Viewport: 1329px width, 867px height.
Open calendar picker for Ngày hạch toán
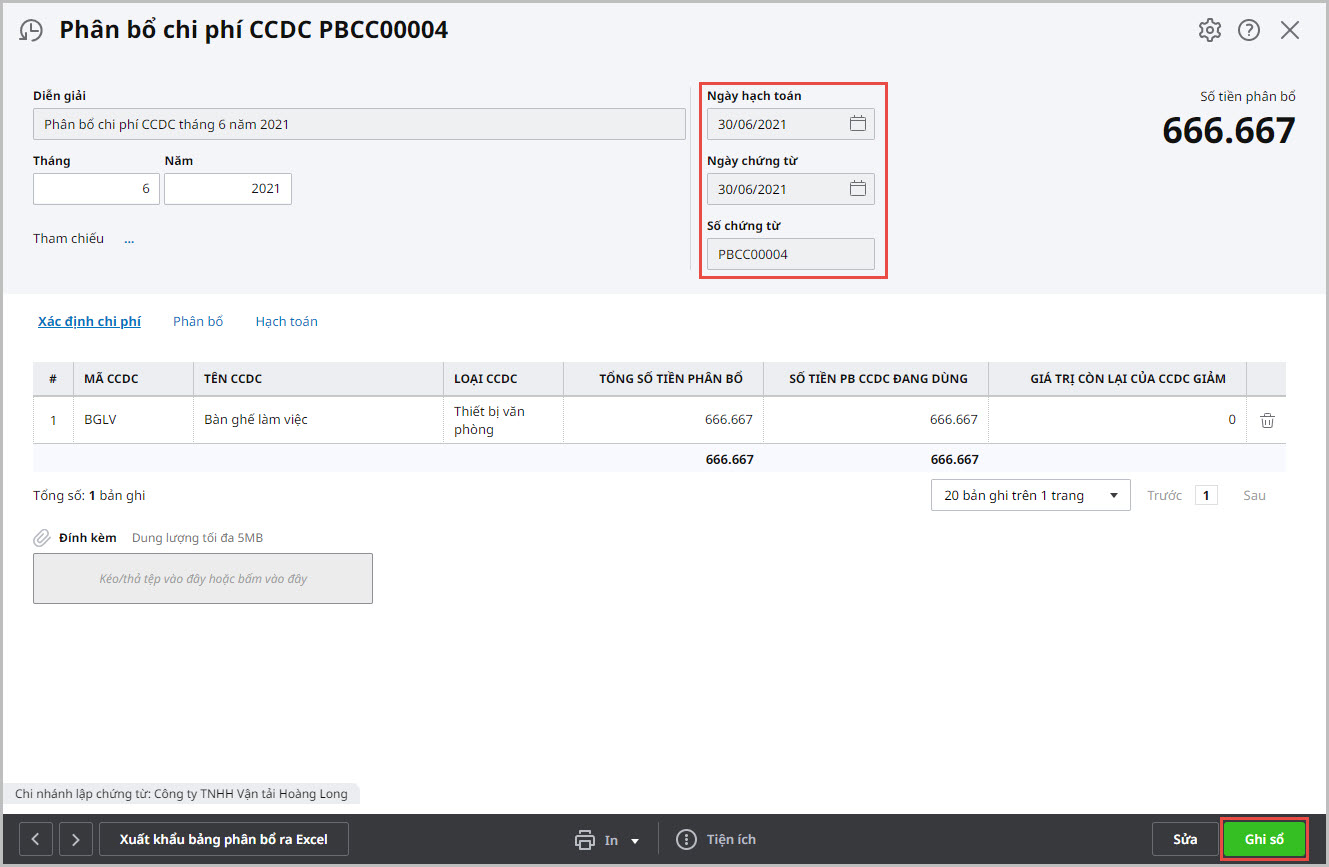coord(857,124)
